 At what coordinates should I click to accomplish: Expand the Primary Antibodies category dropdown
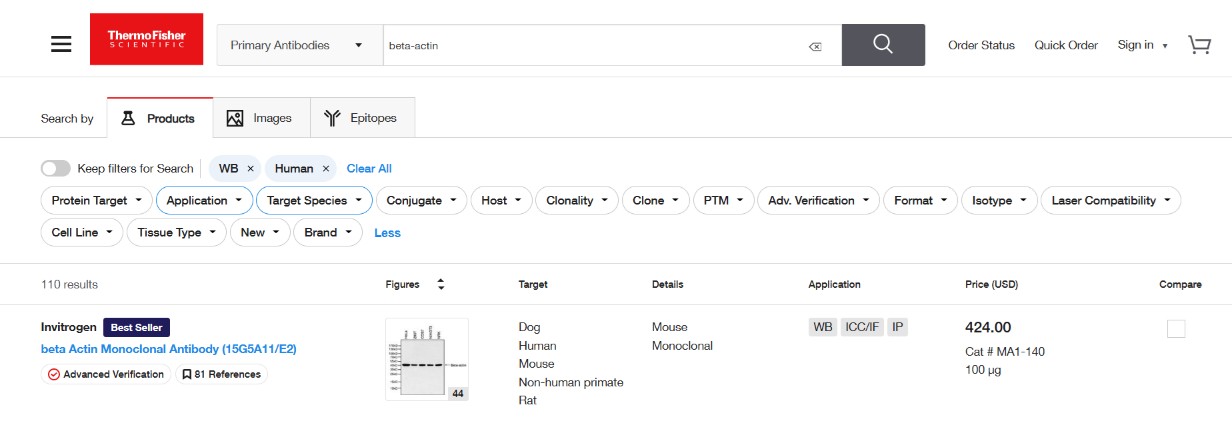point(297,46)
